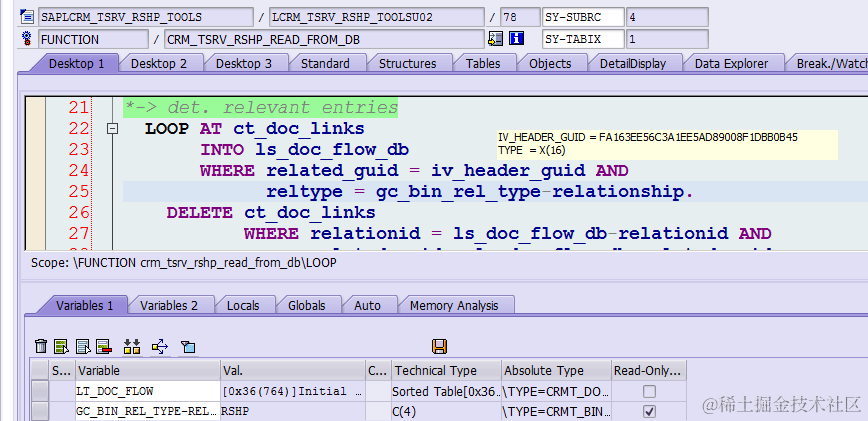The image size is (868, 421).
Task: Click the C(4) technical type cell
Action: [446, 412]
